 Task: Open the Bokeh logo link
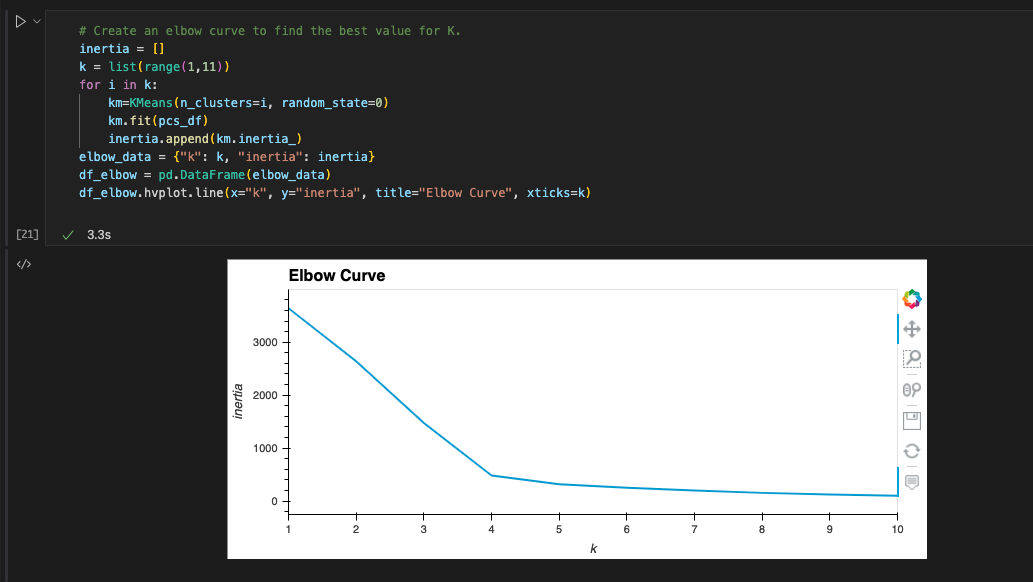(912, 299)
